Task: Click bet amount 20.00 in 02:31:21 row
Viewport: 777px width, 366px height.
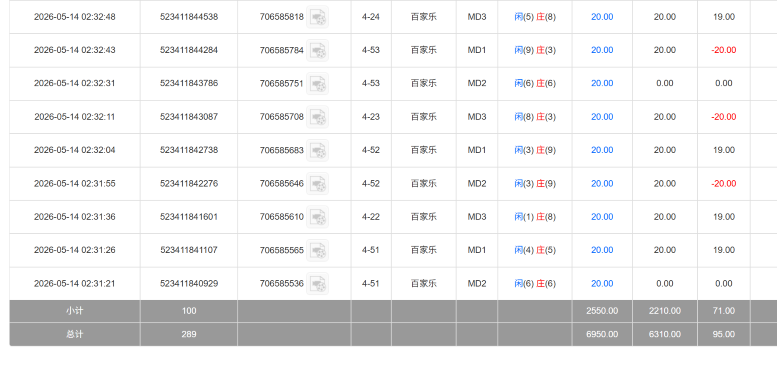Action: point(602,283)
